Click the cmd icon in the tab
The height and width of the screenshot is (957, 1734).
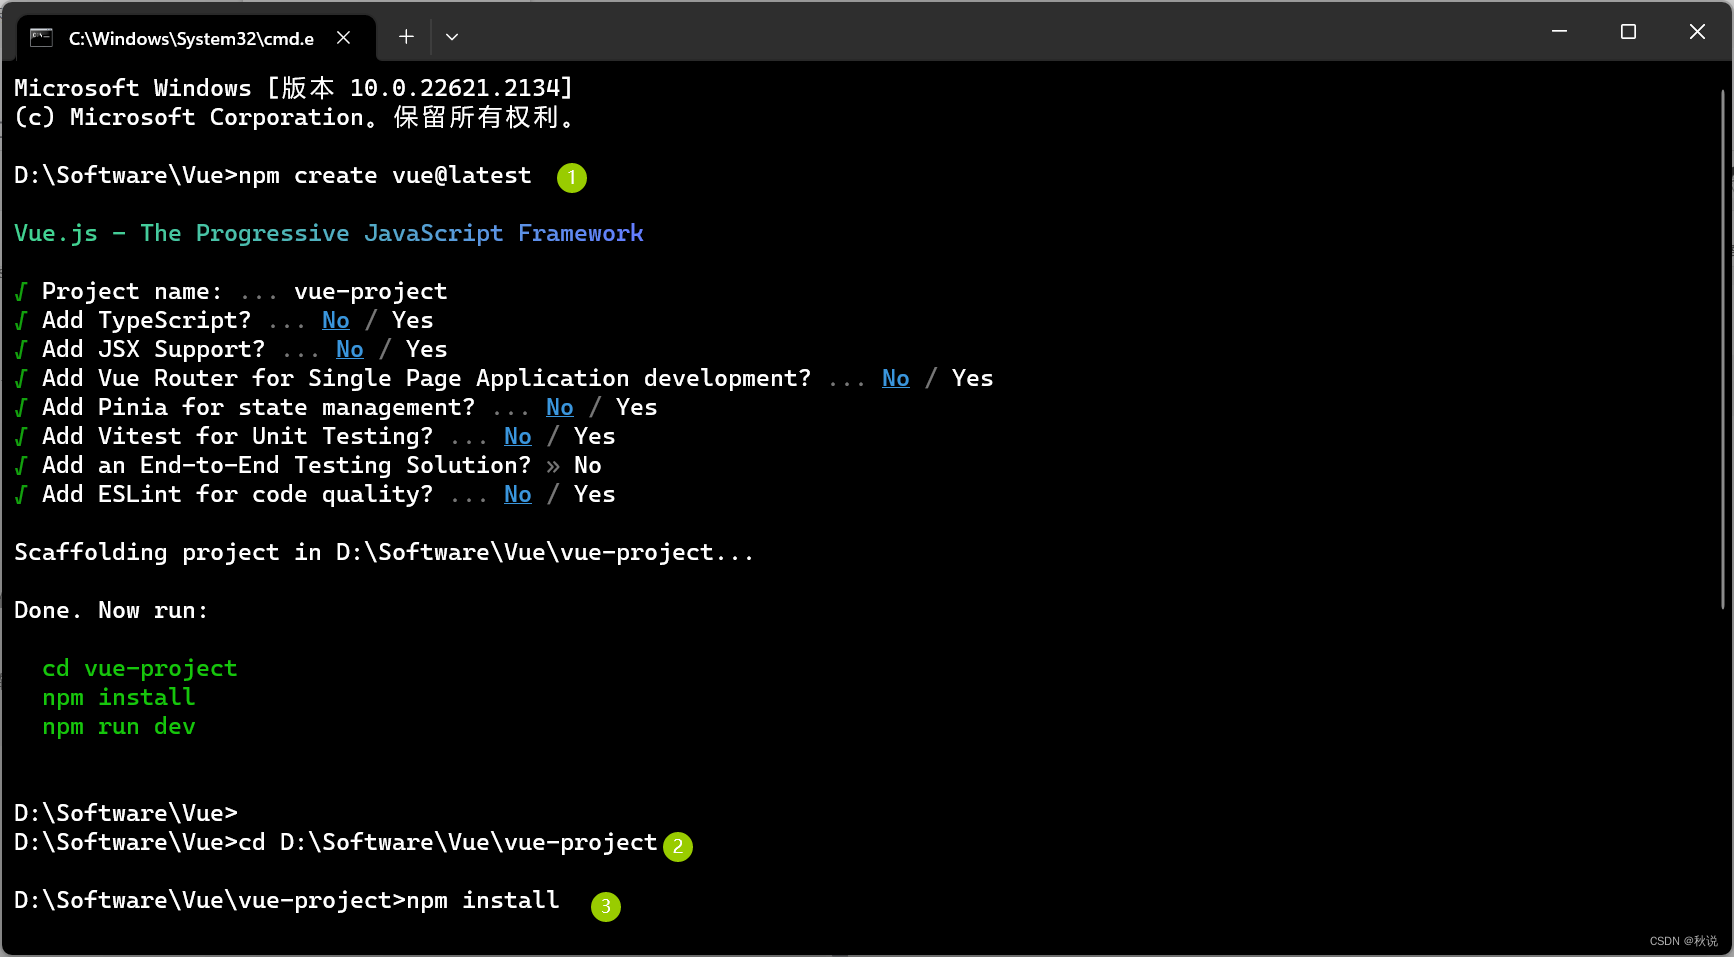[x=41, y=38]
